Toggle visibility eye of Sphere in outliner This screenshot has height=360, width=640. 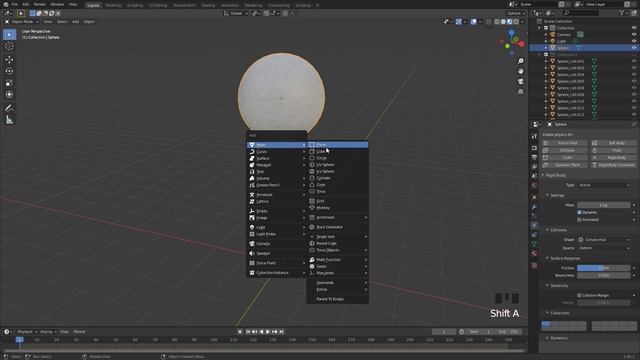pyautogui.click(x=634, y=48)
